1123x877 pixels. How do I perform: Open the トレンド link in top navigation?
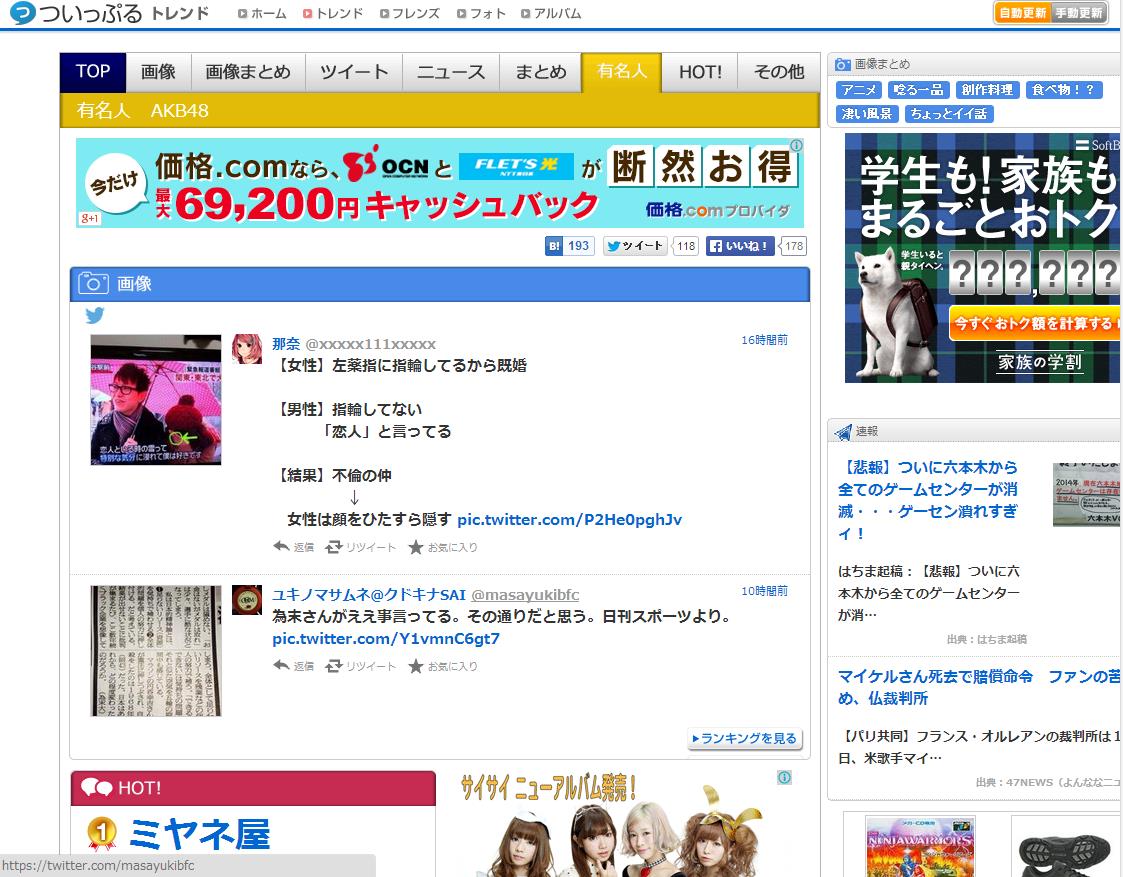(332, 13)
